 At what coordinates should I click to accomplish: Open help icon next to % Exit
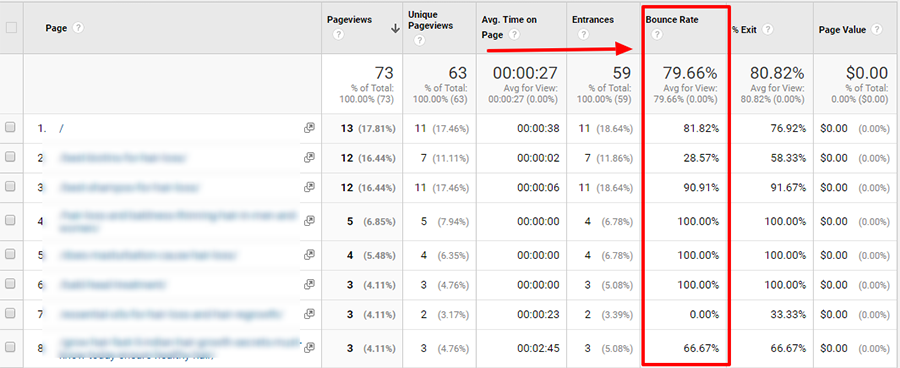[x=768, y=30]
